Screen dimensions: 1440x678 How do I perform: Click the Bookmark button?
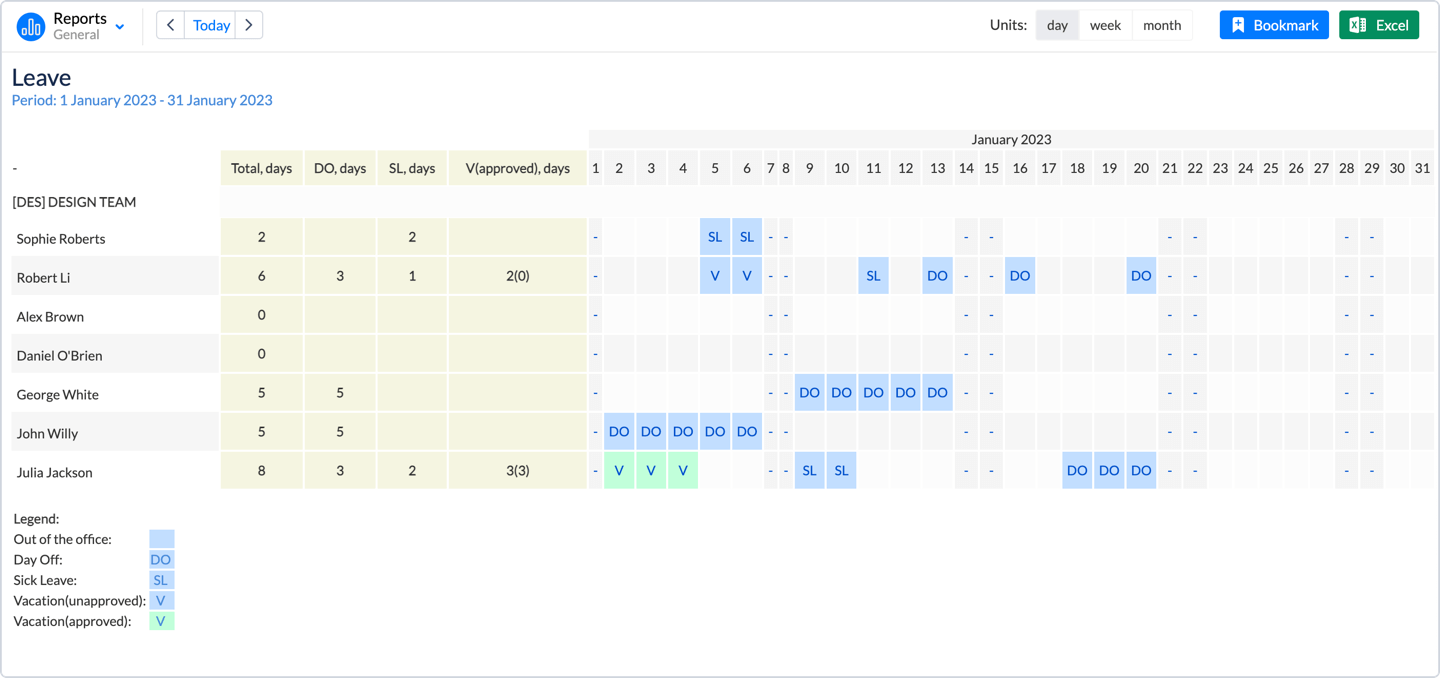(x=1274, y=25)
